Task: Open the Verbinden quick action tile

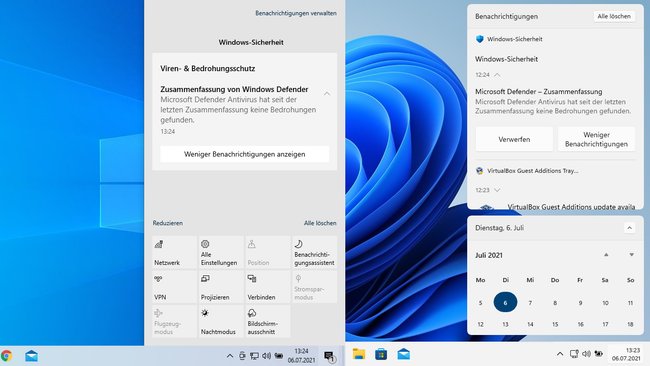Action: tap(268, 287)
